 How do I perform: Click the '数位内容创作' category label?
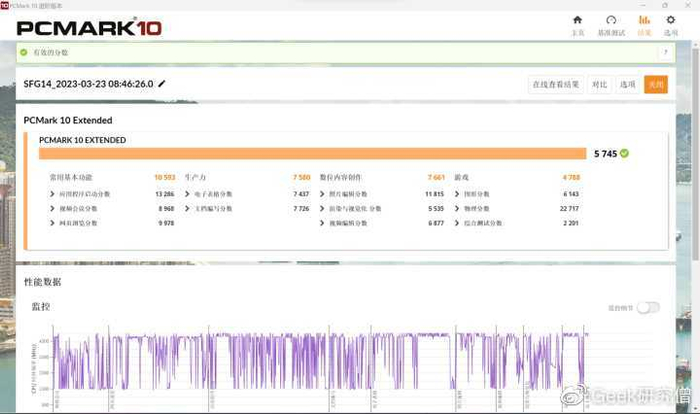[x=340, y=177]
